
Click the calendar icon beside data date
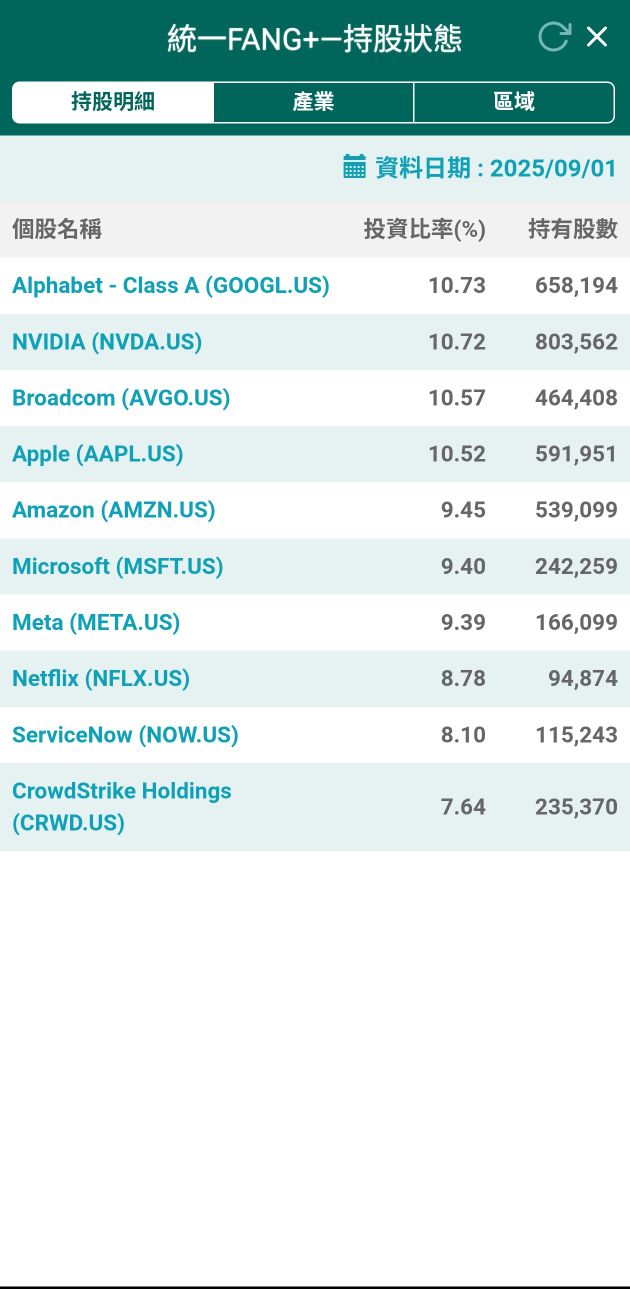354,166
